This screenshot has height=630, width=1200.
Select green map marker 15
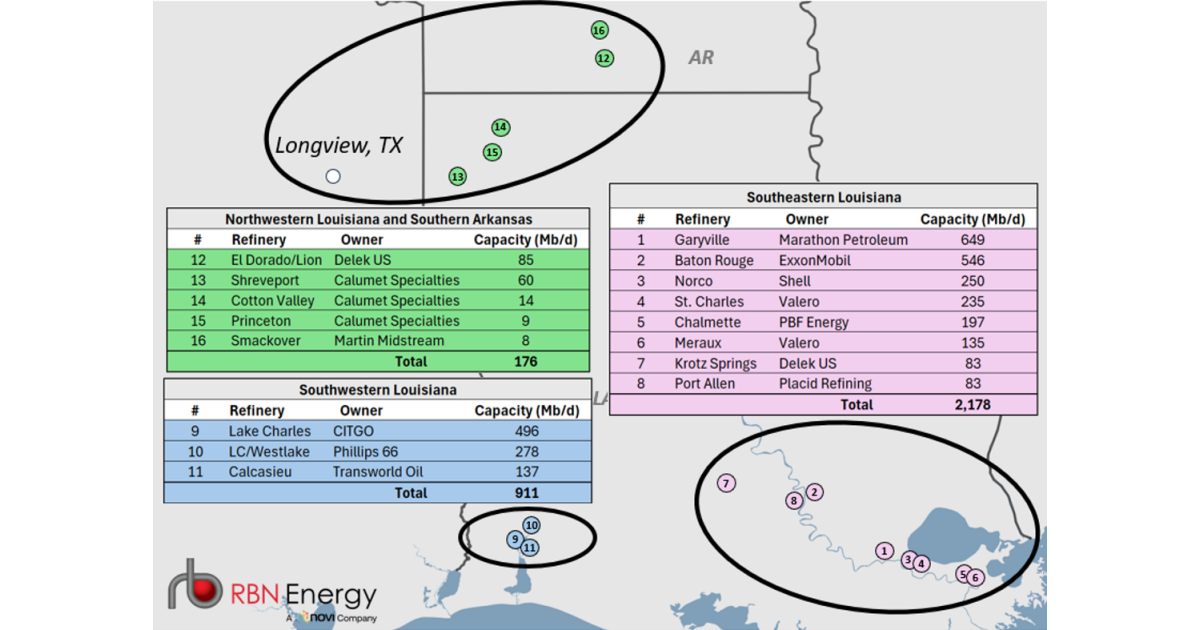(x=492, y=152)
